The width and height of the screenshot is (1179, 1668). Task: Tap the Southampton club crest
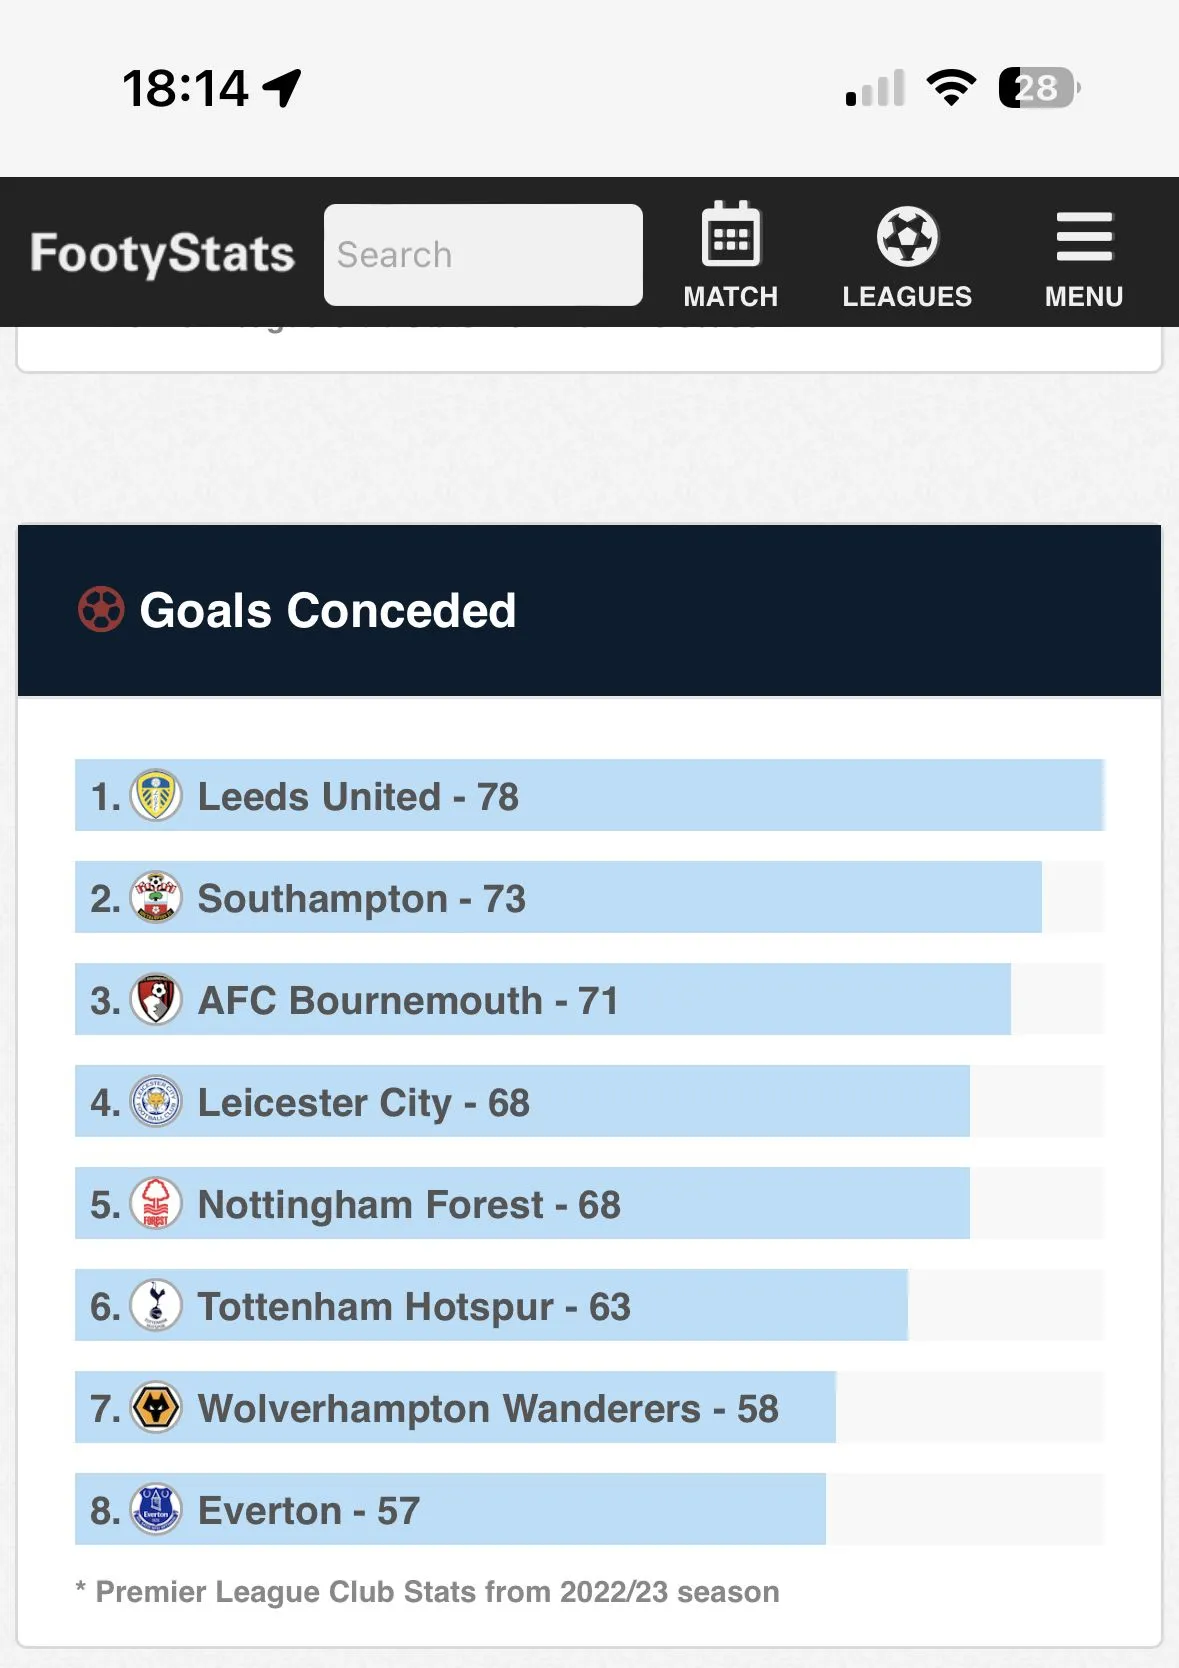[156, 898]
